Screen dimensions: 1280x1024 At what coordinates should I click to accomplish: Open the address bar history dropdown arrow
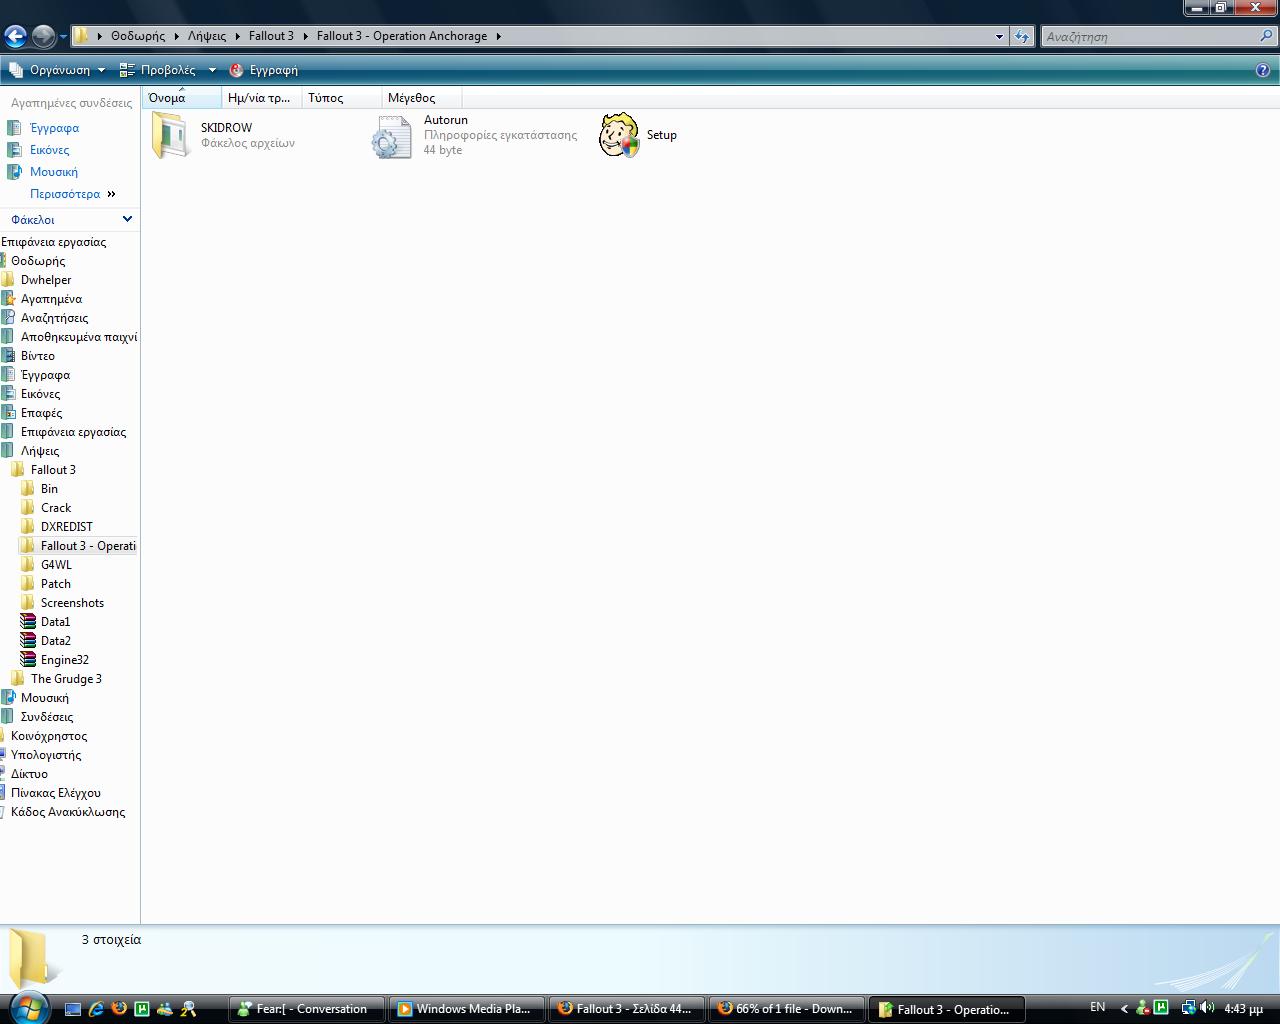(x=999, y=37)
